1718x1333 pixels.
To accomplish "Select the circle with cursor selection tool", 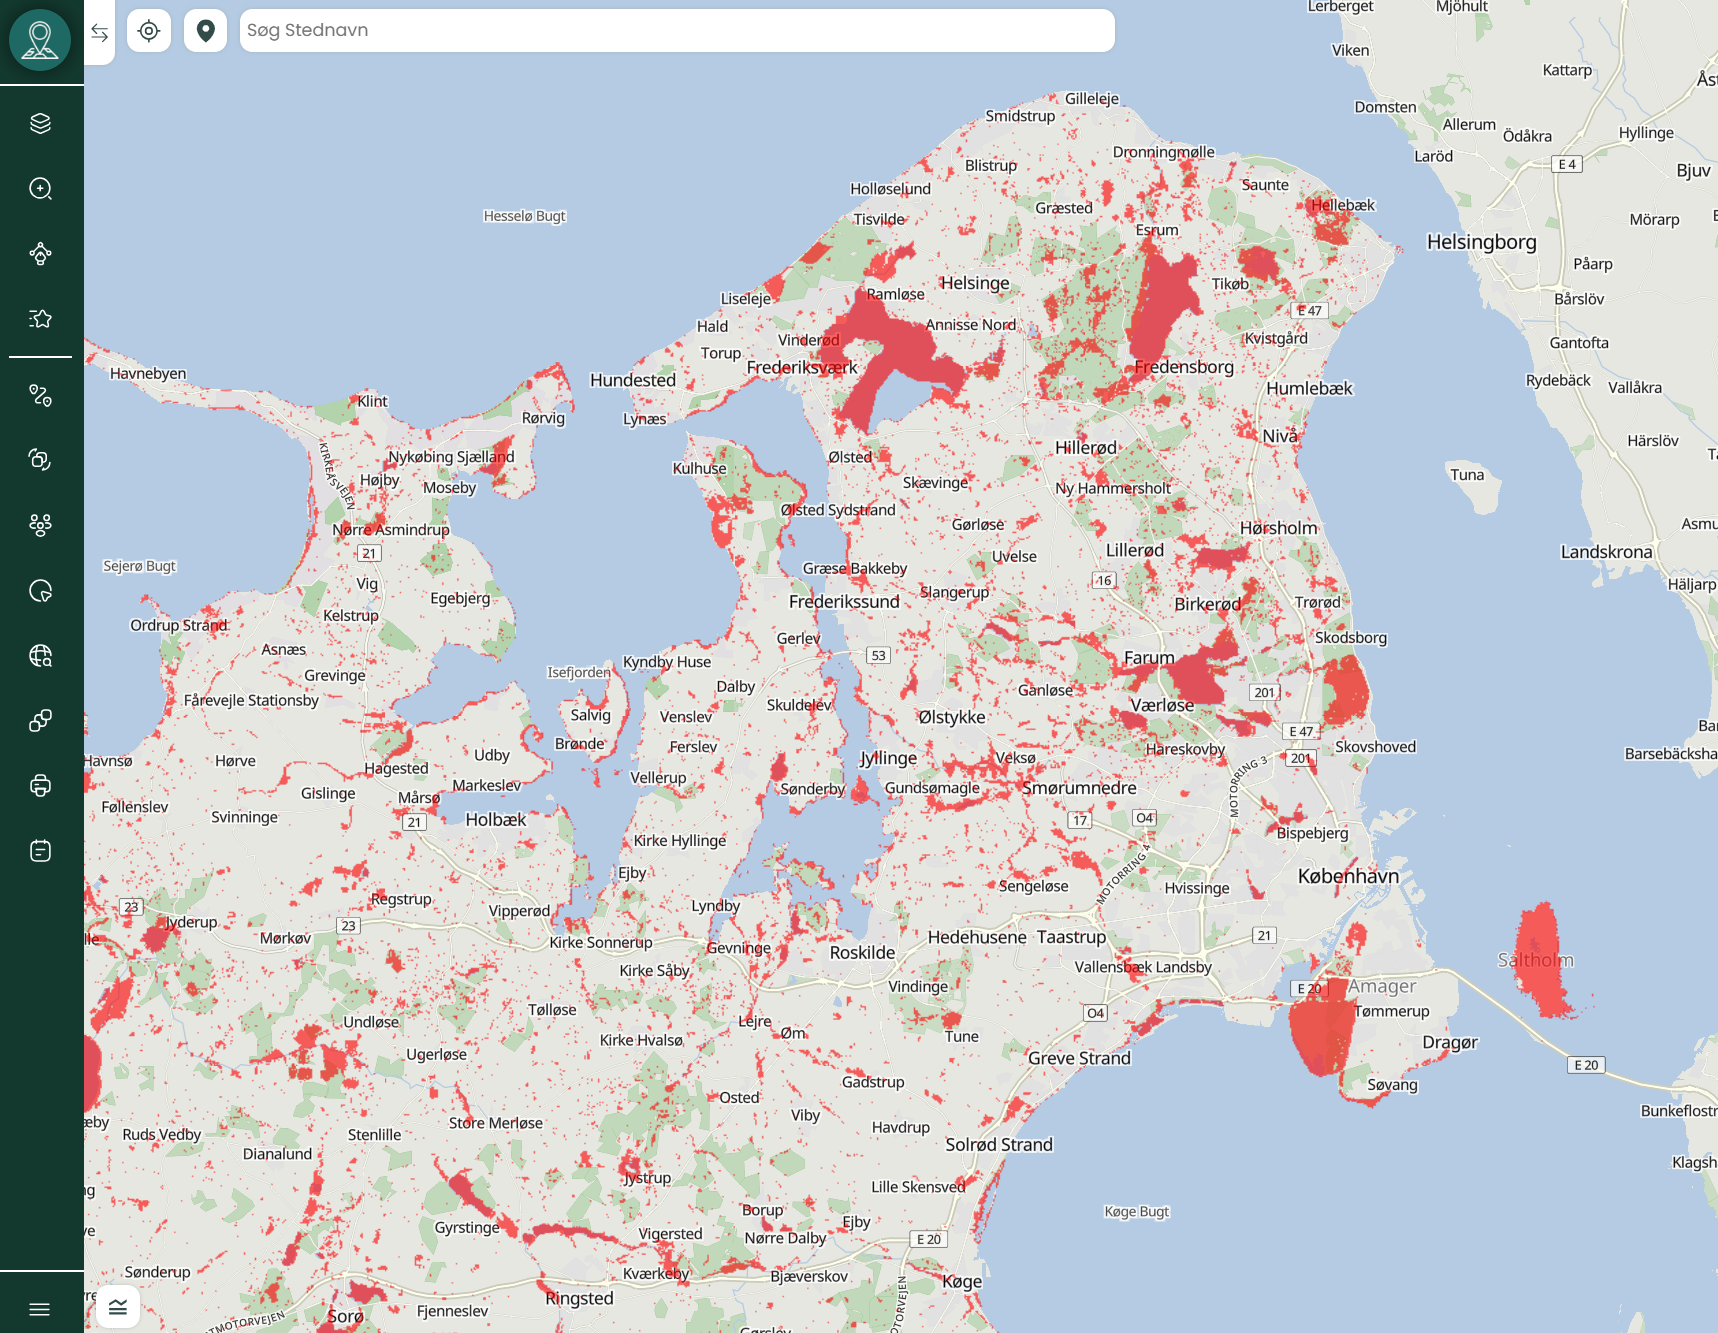I will (40, 591).
